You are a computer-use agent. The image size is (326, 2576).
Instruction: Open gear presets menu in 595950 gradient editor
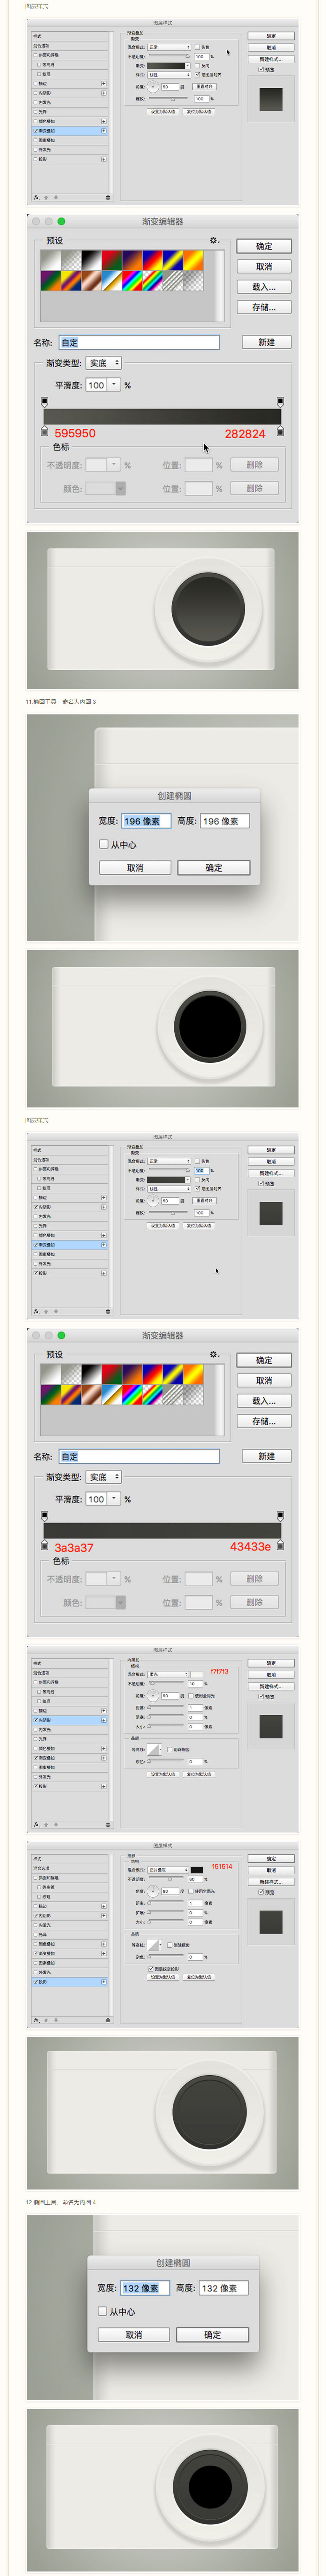pos(214,241)
